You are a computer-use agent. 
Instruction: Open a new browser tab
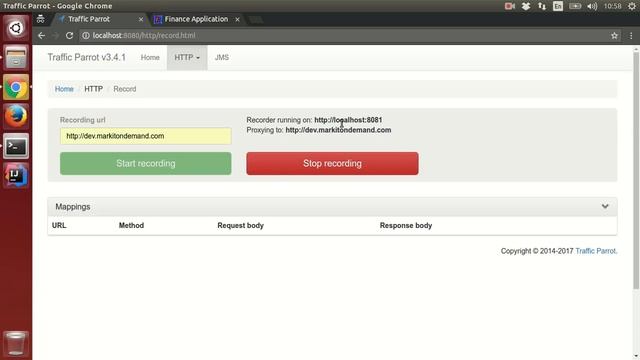[256, 20]
